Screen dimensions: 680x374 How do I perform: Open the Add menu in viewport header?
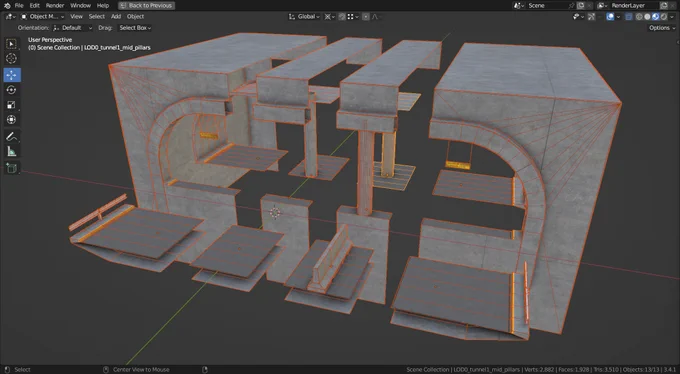coord(116,16)
